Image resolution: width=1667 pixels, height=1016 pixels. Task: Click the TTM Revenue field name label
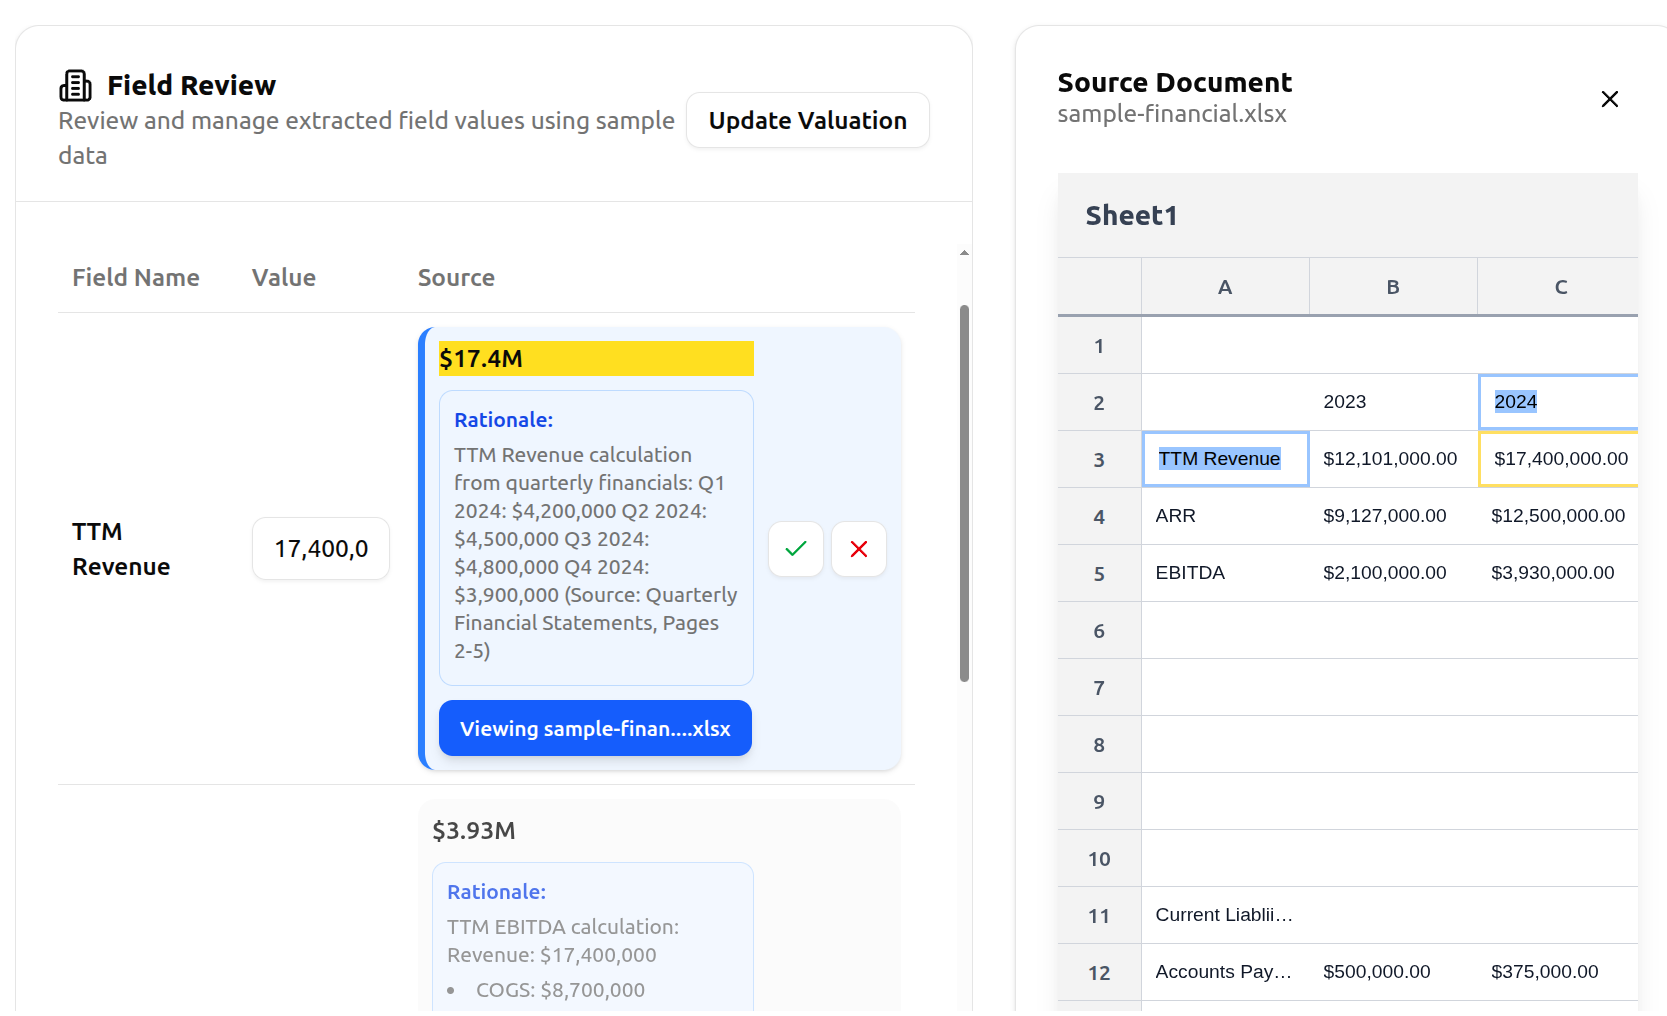121,549
